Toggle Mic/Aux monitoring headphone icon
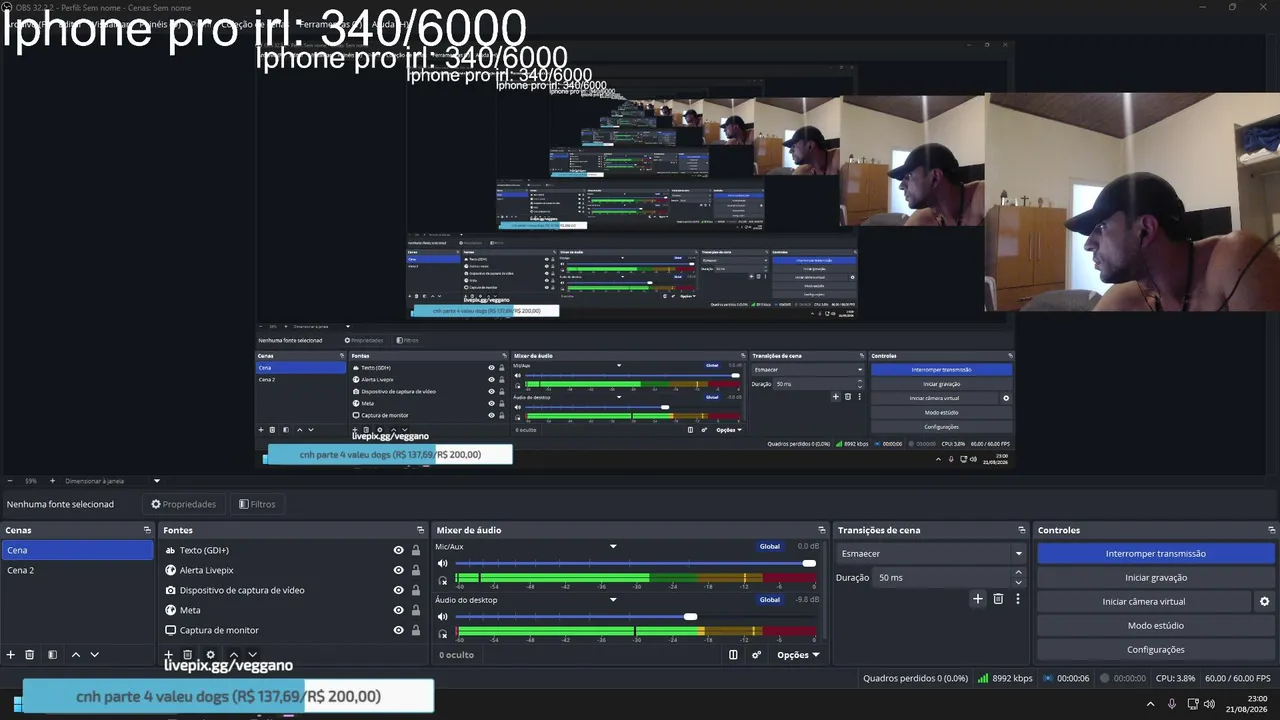 [443, 580]
